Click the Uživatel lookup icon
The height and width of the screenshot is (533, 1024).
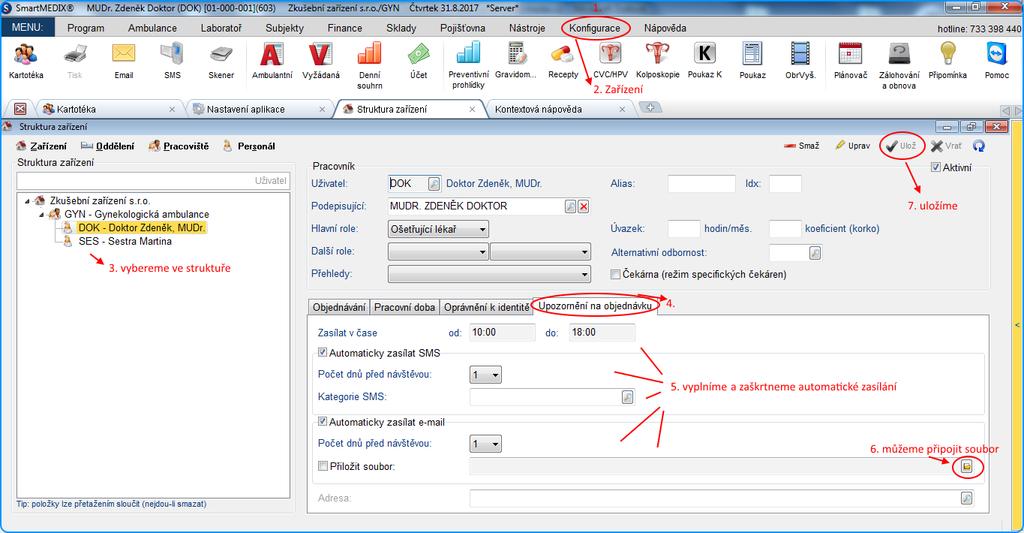[x=434, y=184]
